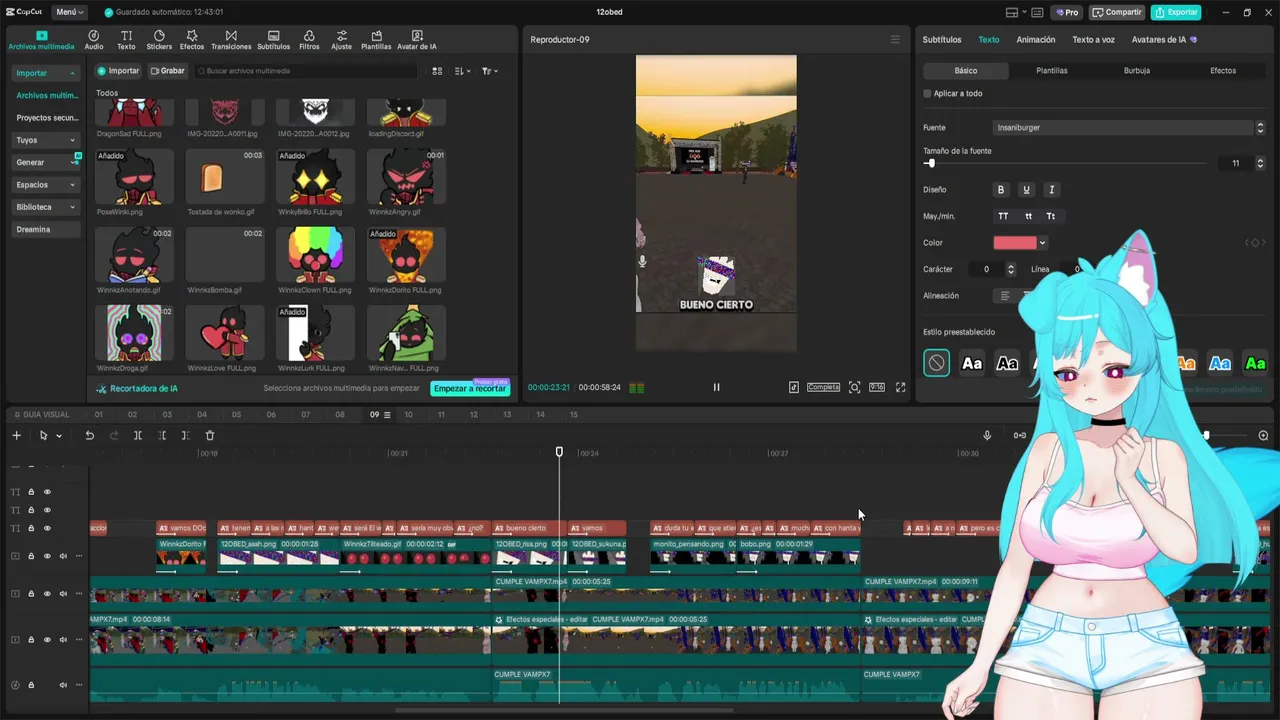Expand the Espacios sidebar section

(46, 184)
